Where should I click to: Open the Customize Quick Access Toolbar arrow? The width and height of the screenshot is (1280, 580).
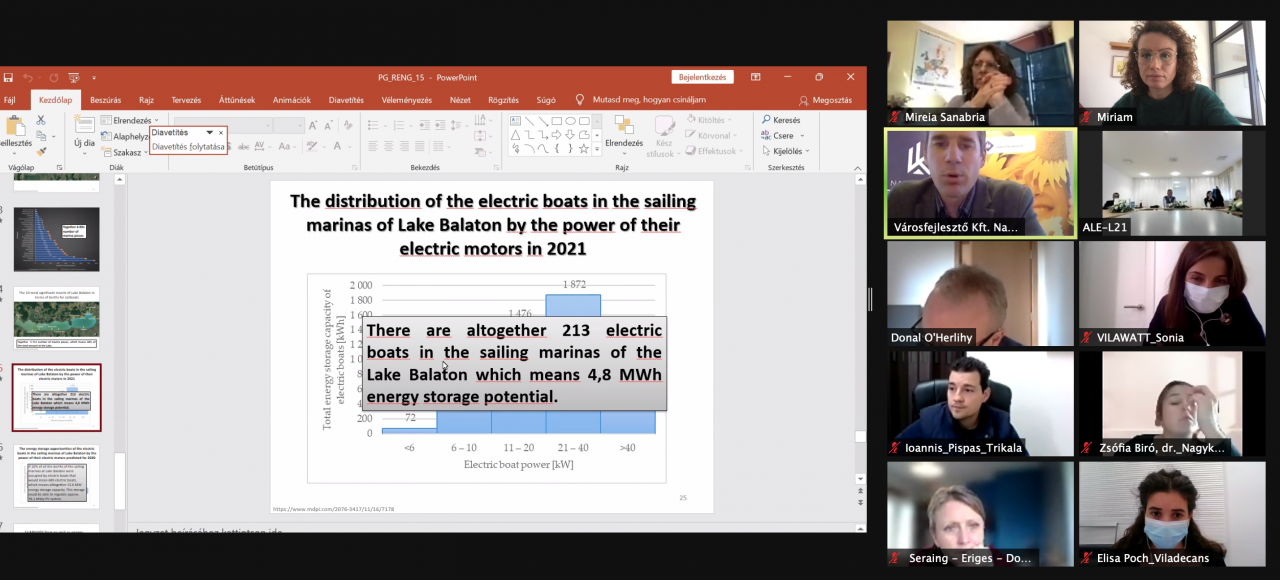pos(94,77)
